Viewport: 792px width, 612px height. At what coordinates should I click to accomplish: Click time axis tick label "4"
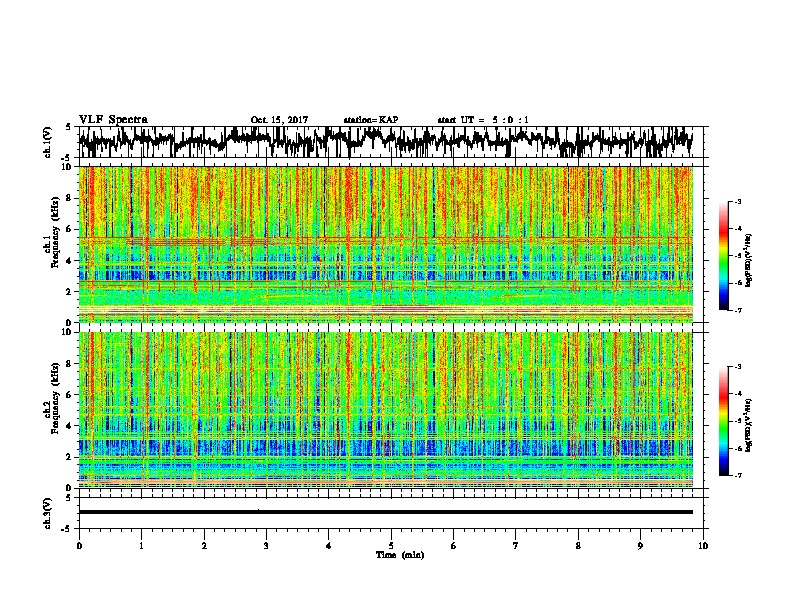coord(329,546)
